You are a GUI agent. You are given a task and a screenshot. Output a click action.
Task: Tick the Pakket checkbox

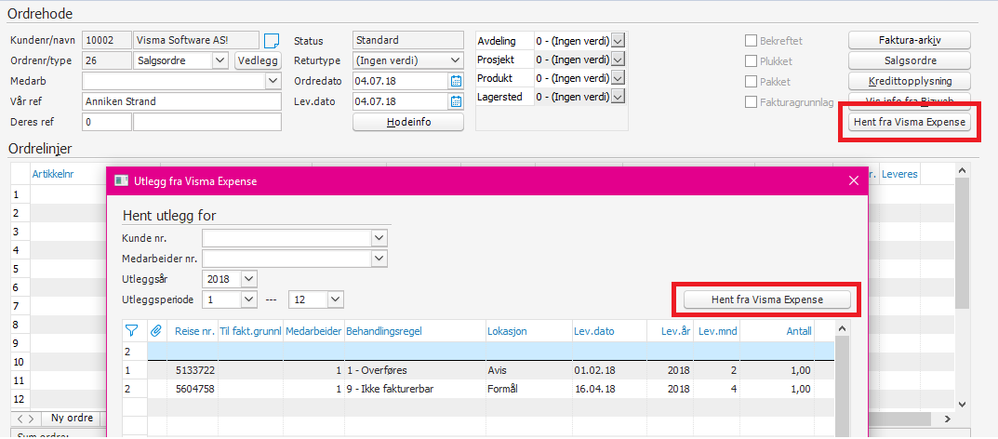pyautogui.click(x=751, y=82)
